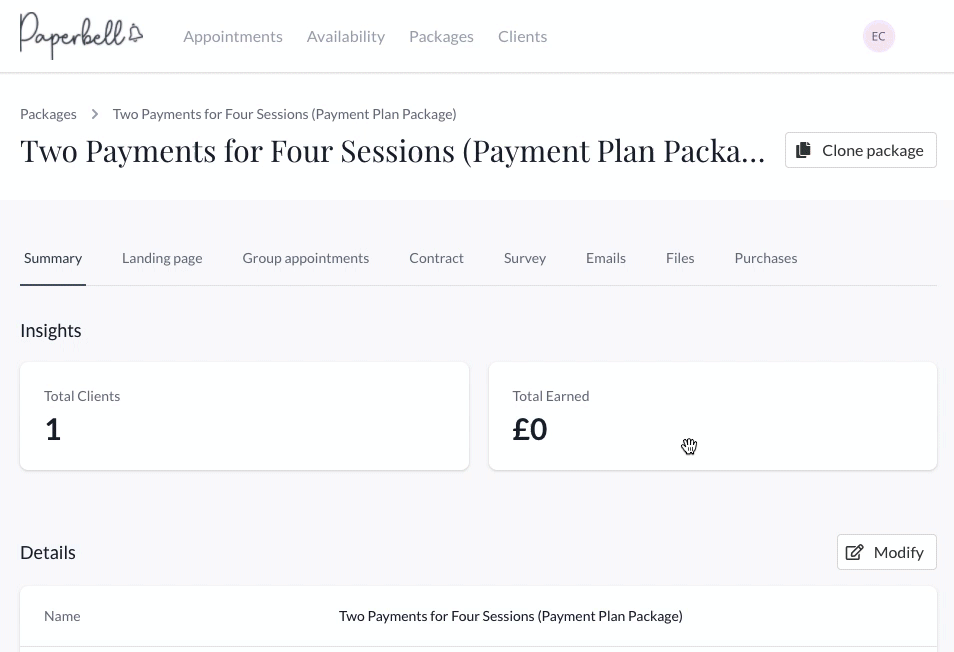Switch to the Emails tab

[605, 258]
